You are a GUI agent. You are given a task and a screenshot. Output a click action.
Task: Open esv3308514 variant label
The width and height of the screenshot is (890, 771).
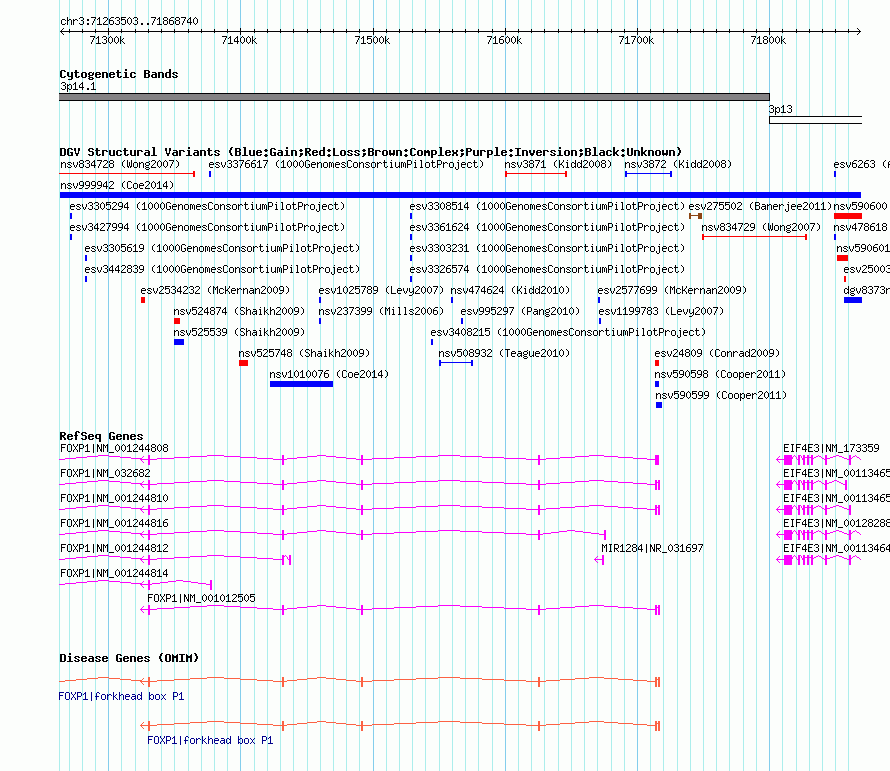click(547, 206)
